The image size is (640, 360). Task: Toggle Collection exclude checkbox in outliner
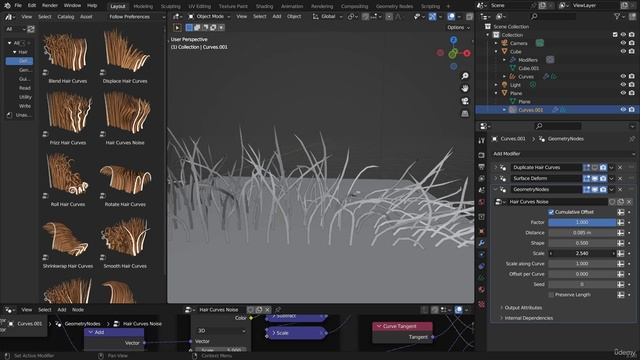pos(615,35)
